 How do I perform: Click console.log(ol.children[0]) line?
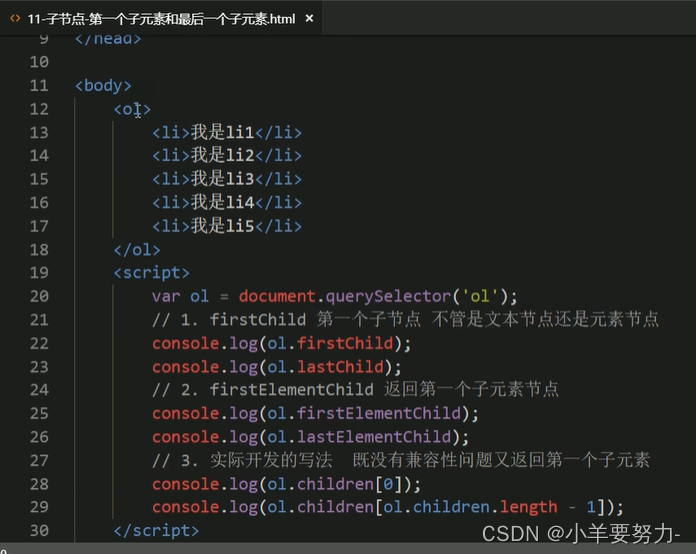click(x=286, y=484)
